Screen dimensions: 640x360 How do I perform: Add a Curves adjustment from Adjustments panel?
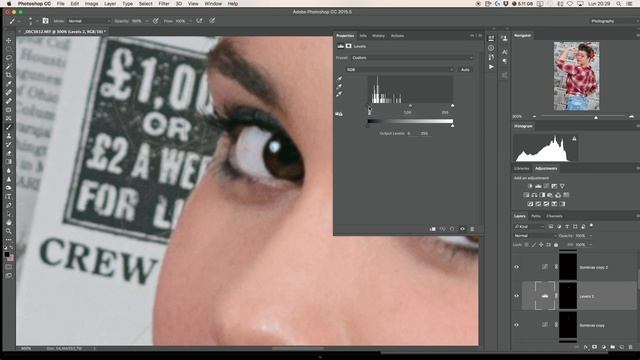[x=546, y=186]
